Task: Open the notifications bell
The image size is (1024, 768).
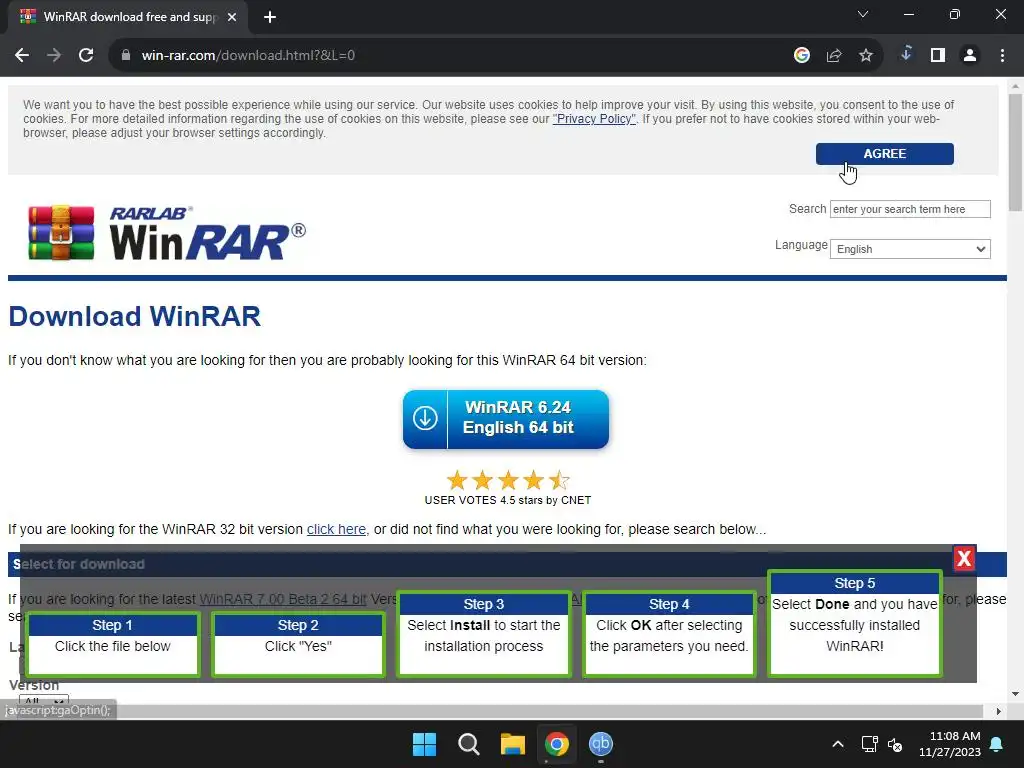Action: coord(997,744)
